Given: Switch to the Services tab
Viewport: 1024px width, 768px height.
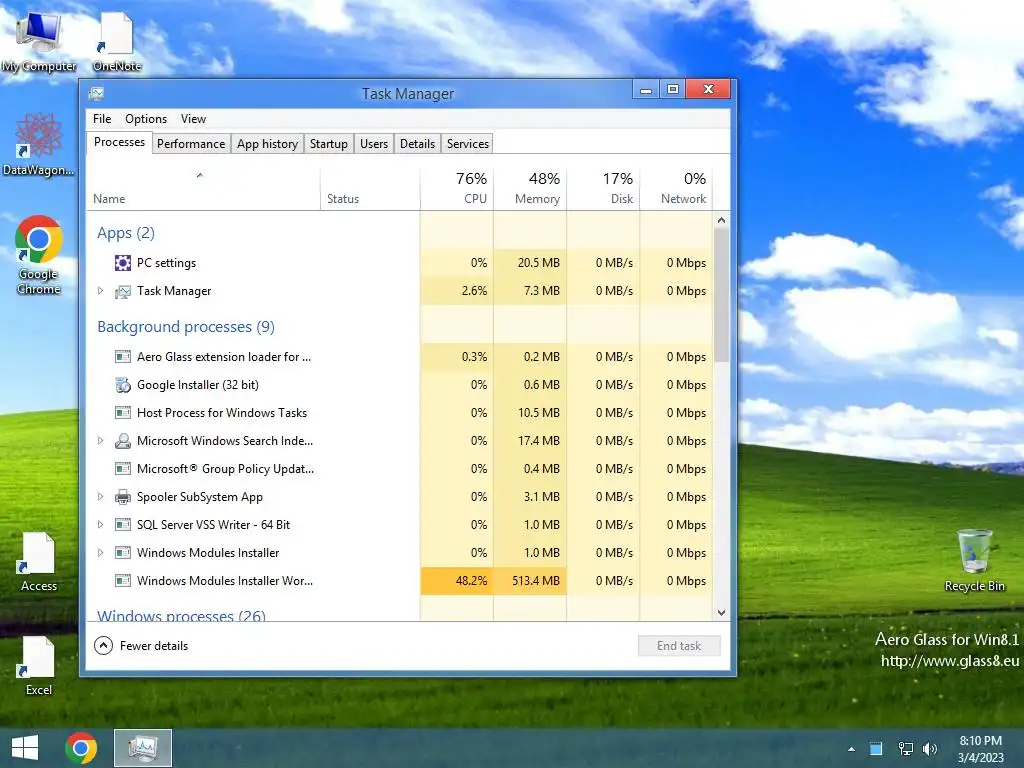Looking at the screenshot, I should pyautogui.click(x=468, y=144).
